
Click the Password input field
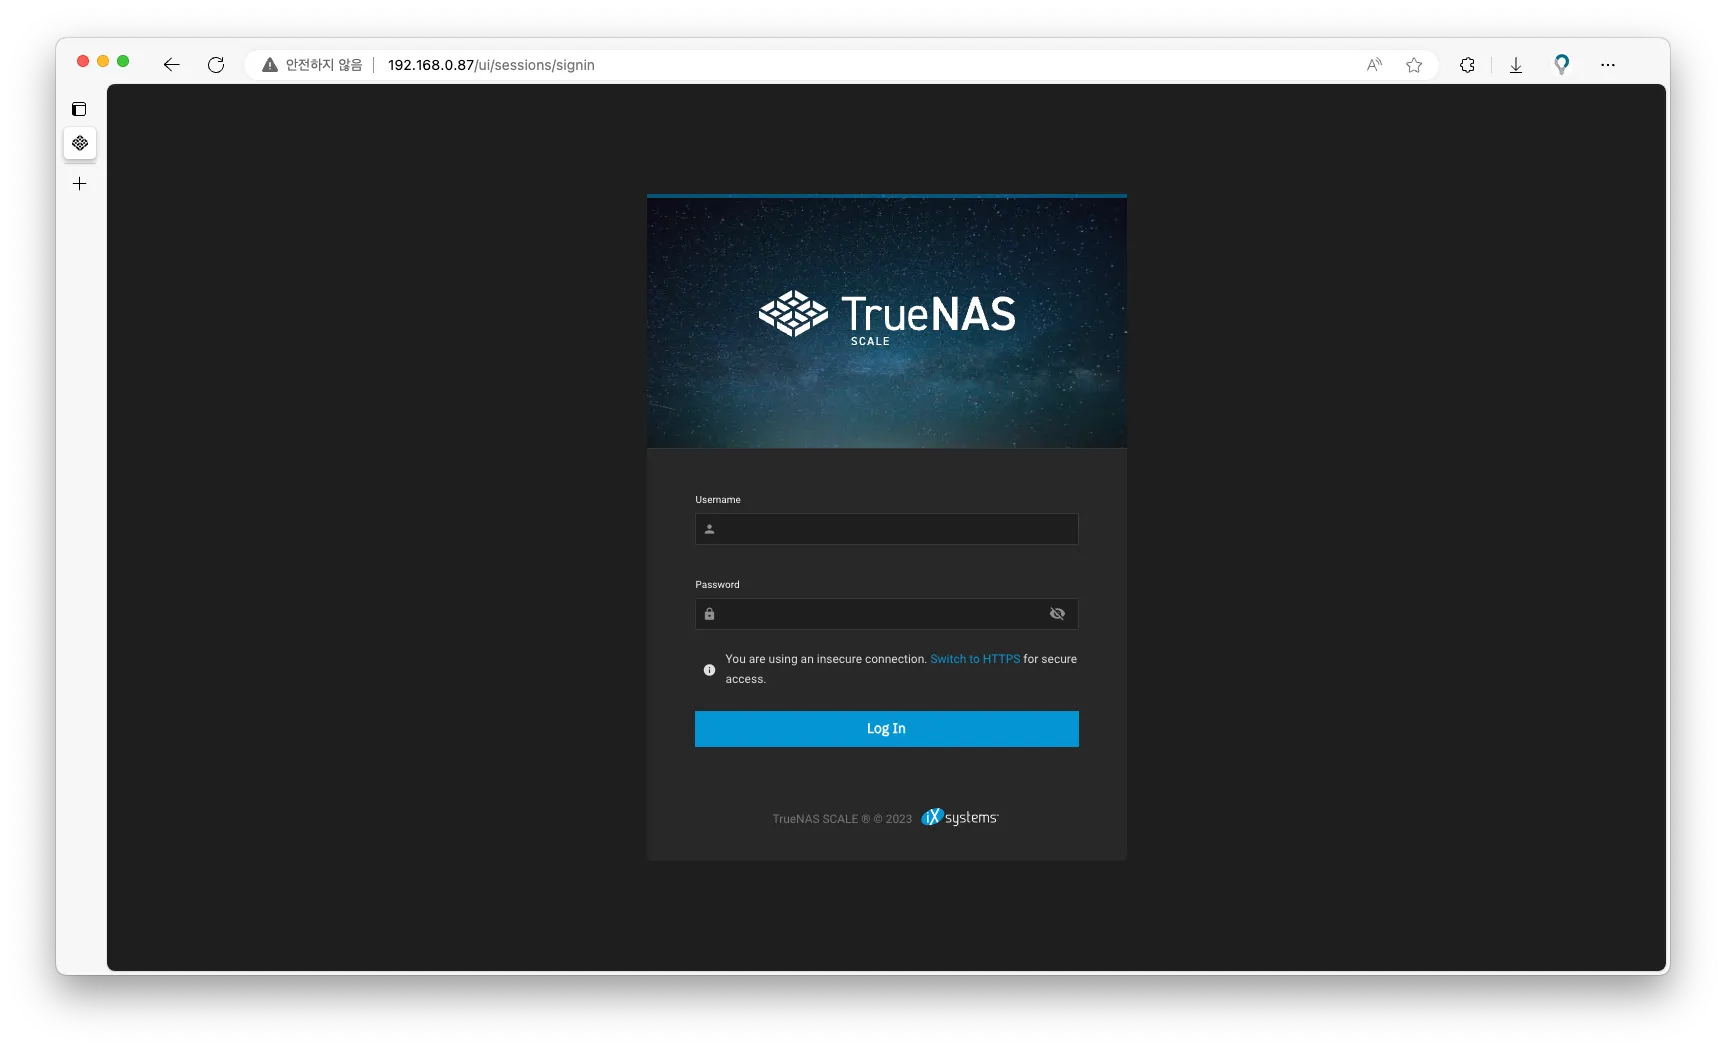[887, 614]
